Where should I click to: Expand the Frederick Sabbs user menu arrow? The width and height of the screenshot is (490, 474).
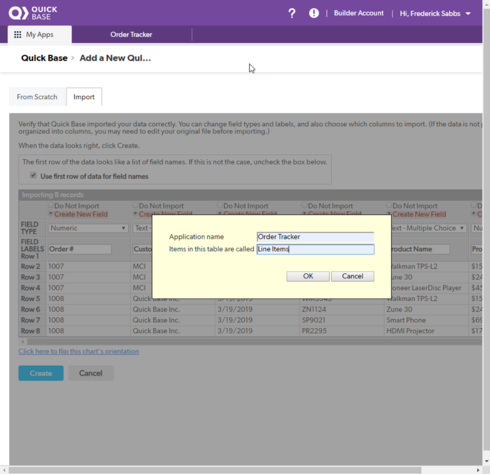(x=468, y=14)
